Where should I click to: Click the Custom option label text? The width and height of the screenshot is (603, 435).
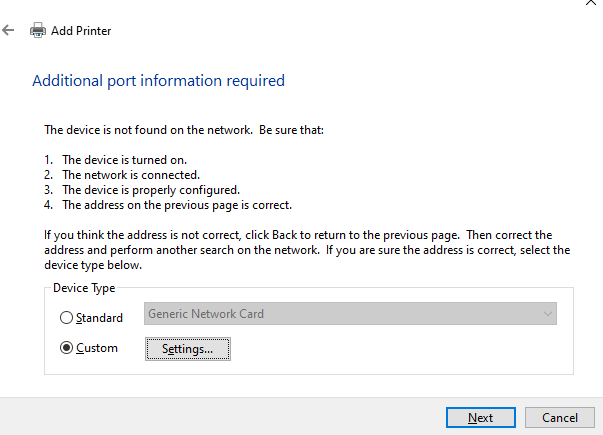pos(97,348)
